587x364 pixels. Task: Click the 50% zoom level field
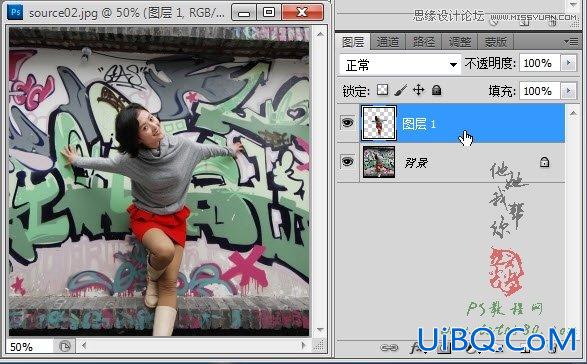(30, 347)
